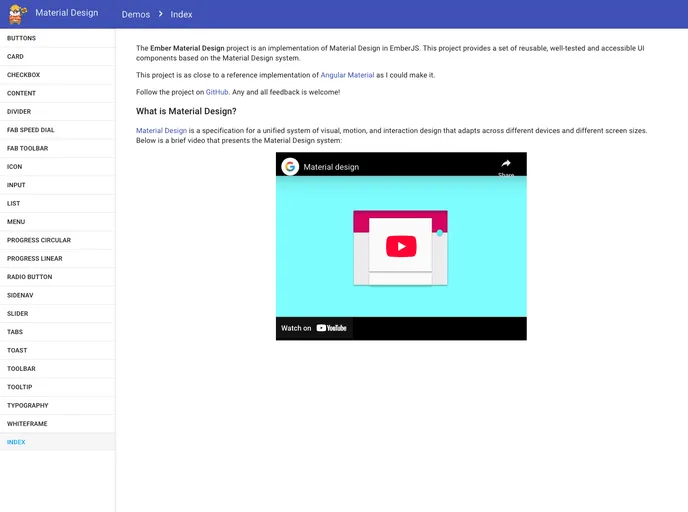The image size is (688, 512).
Task: Click the Material Design header title
Action: [x=67, y=13]
